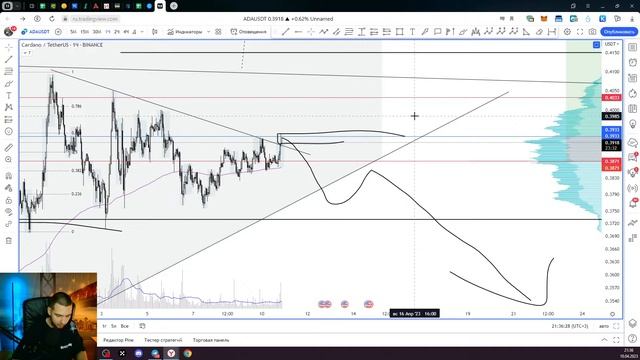Click the blue Publish button

click(x=619, y=32)
